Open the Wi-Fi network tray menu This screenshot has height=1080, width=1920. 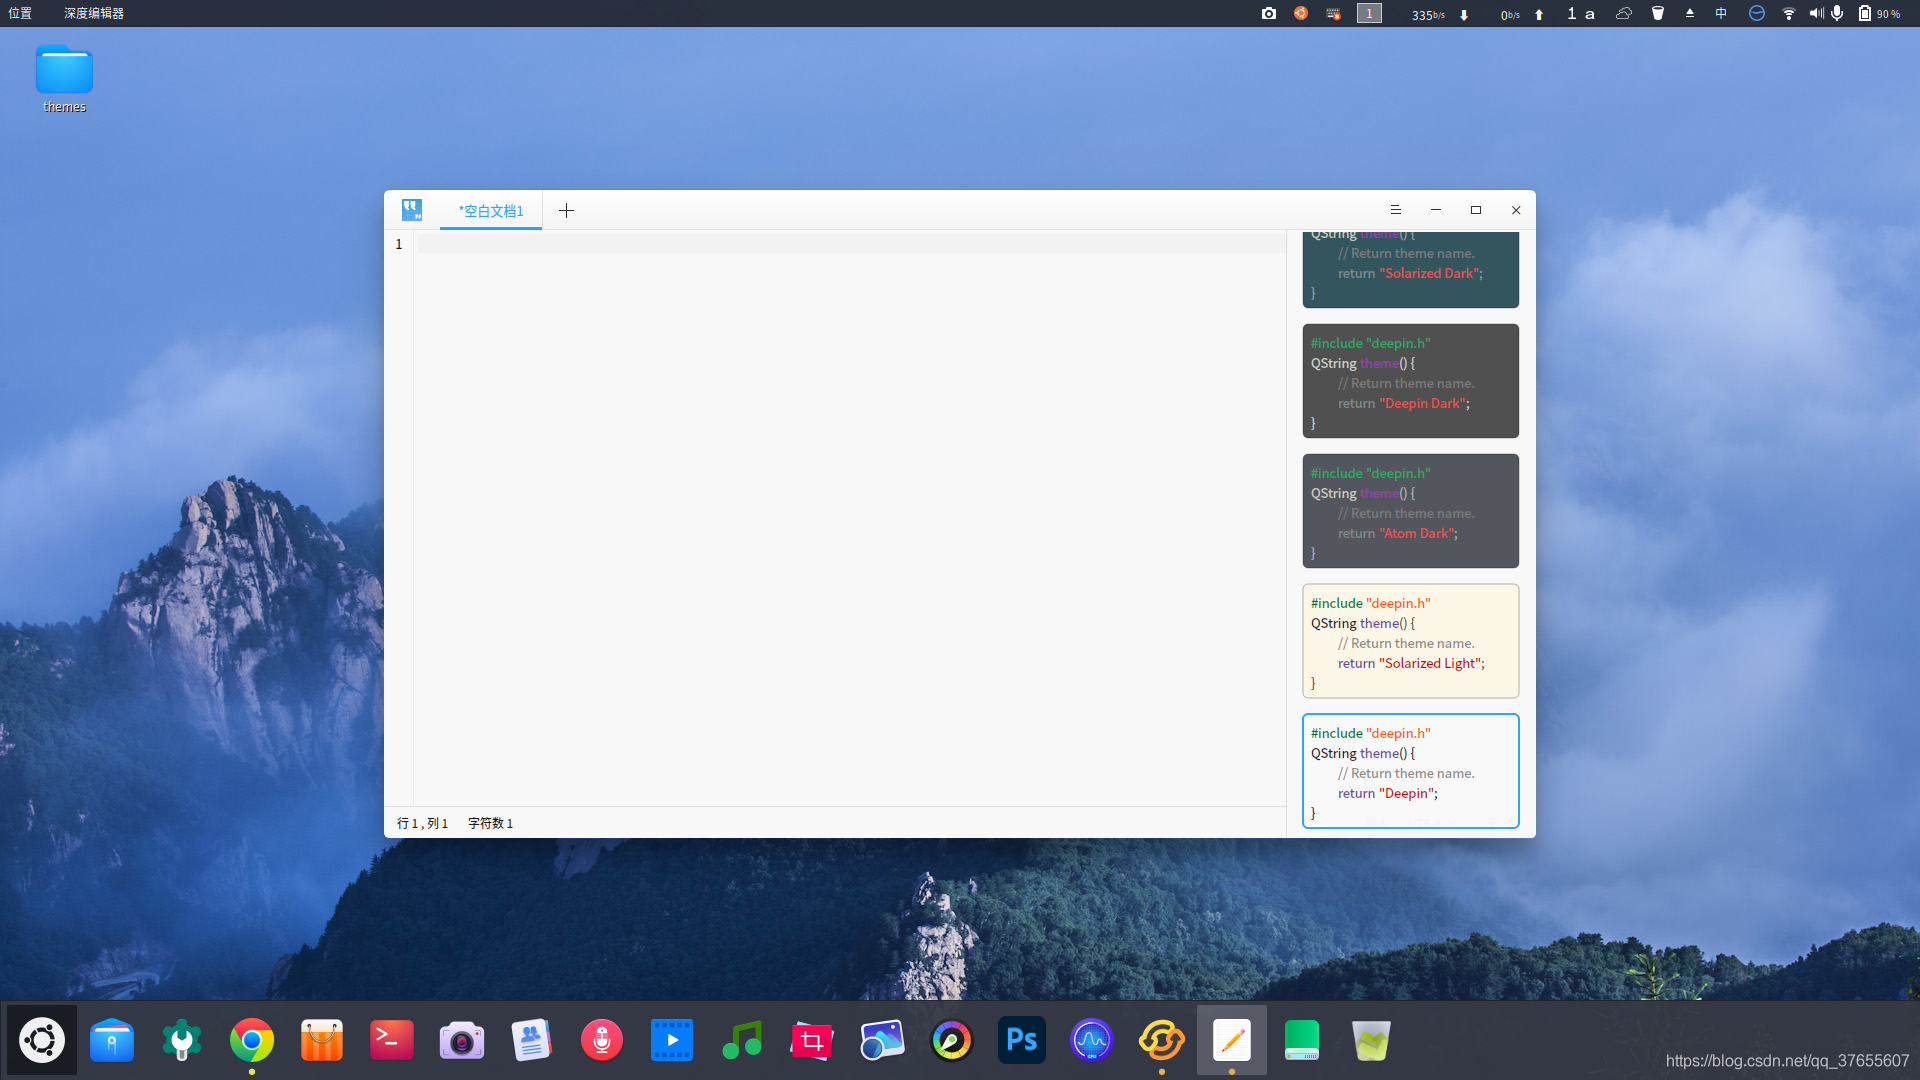pyautogui.click(x=1789, y=13)
